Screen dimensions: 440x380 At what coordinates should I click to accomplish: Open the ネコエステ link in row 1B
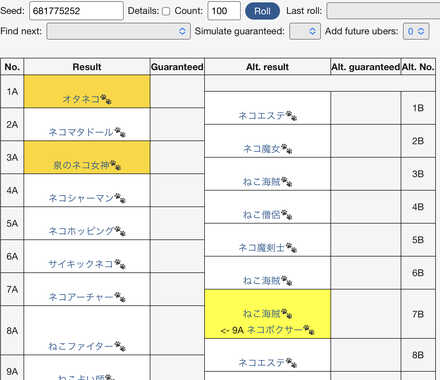262,116
